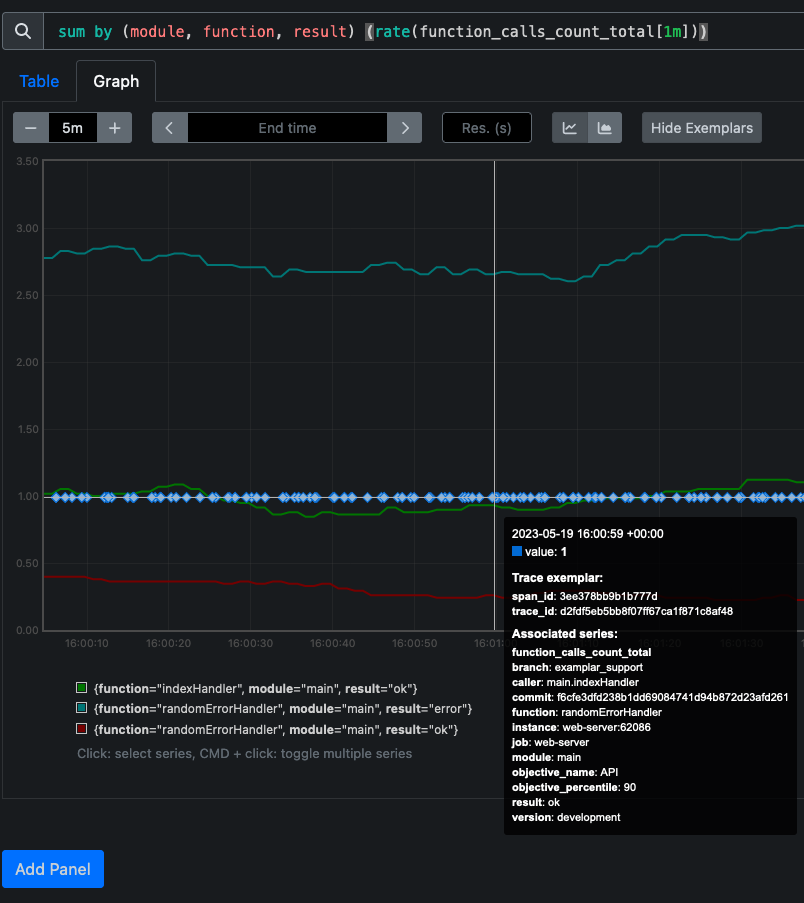Edit the 5m range input
Viewport: 804px width, 903px height.
[x=73, y=128]
